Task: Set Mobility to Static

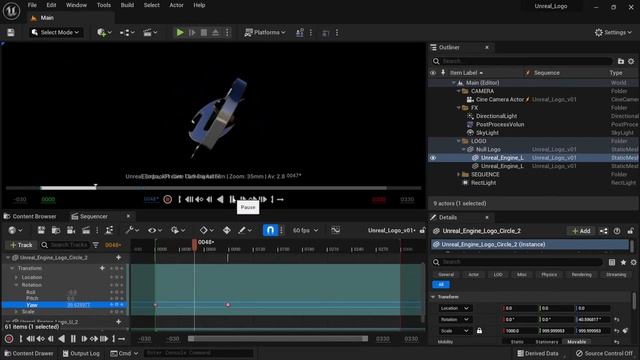Action: click(517, 342)
